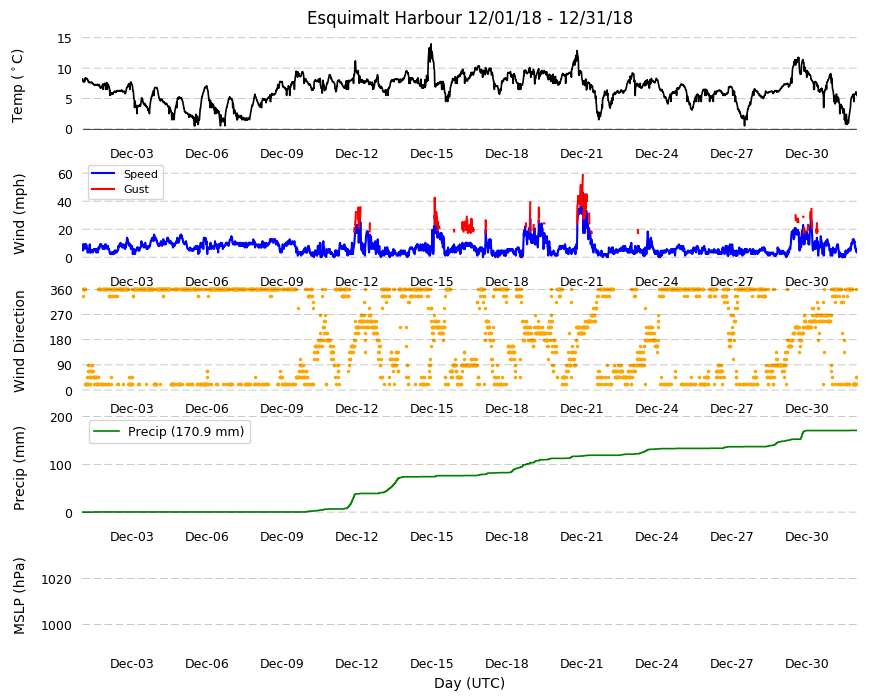This screenshot has height=700, width=870.
Task: Click the blue Speed legend line
Action: (x=103, y=174)
